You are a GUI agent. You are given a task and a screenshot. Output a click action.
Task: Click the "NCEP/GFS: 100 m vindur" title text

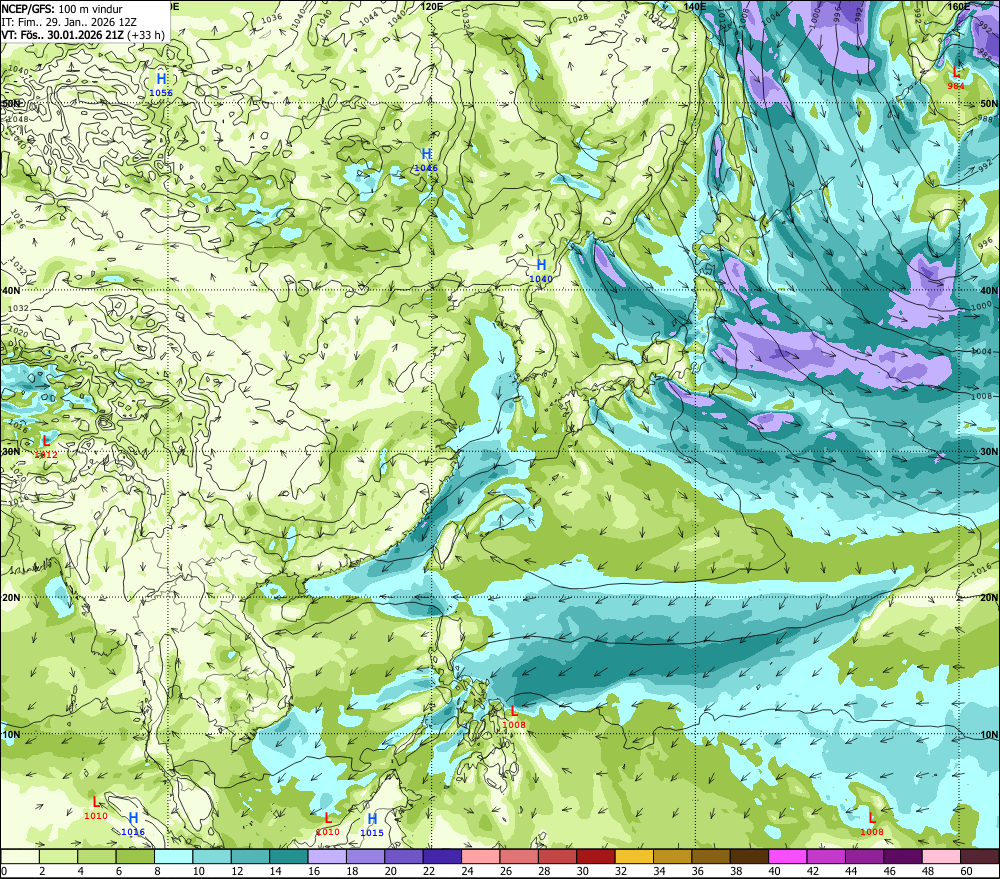pyautogui.click(x=62, y=9)
